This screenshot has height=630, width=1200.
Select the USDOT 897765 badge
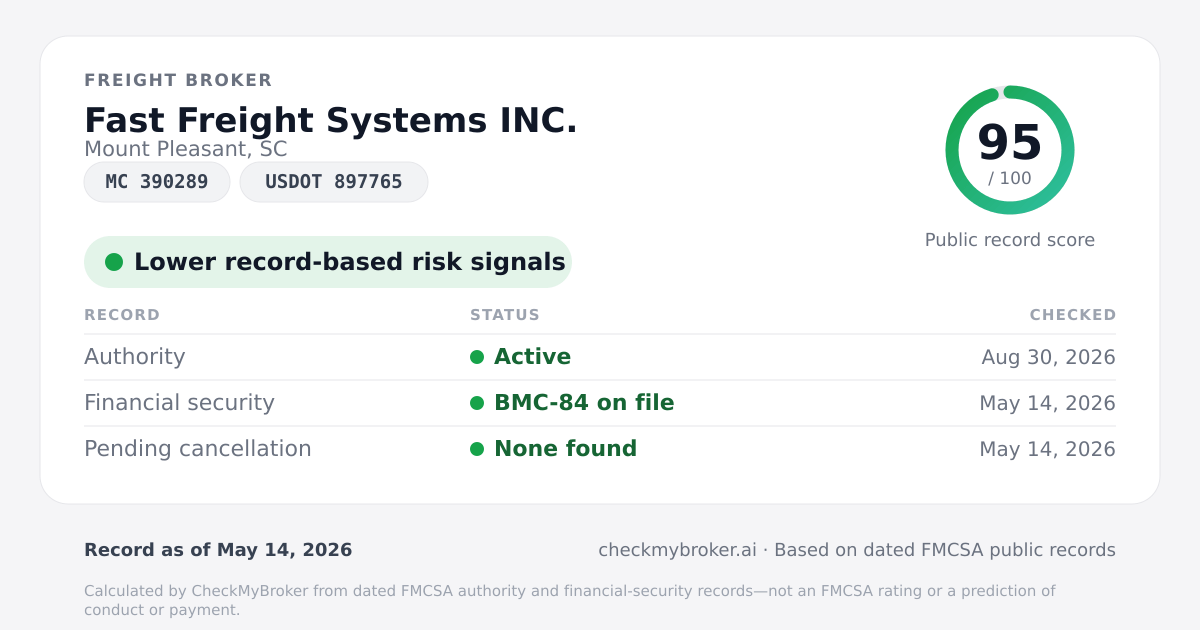[334, 182]
